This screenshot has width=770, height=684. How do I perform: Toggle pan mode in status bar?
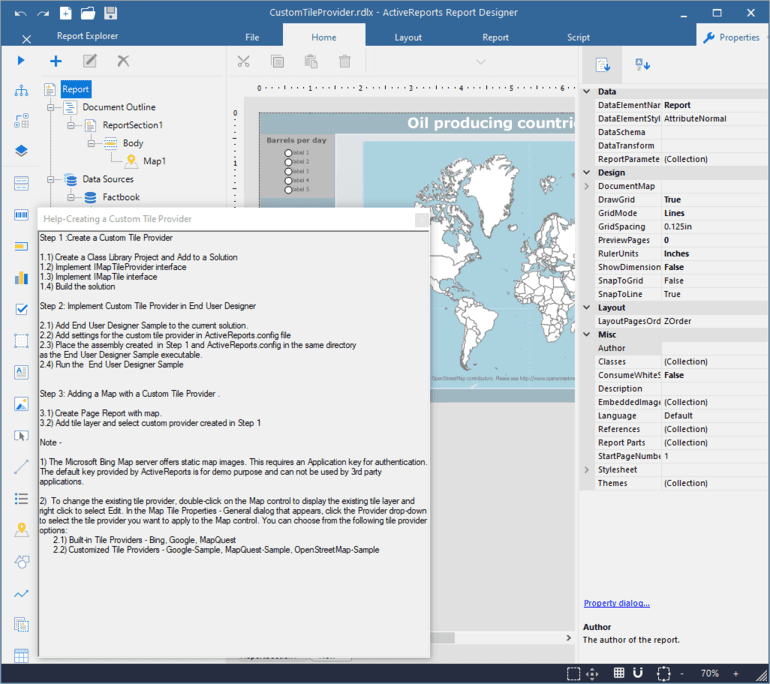coord(592,673)
